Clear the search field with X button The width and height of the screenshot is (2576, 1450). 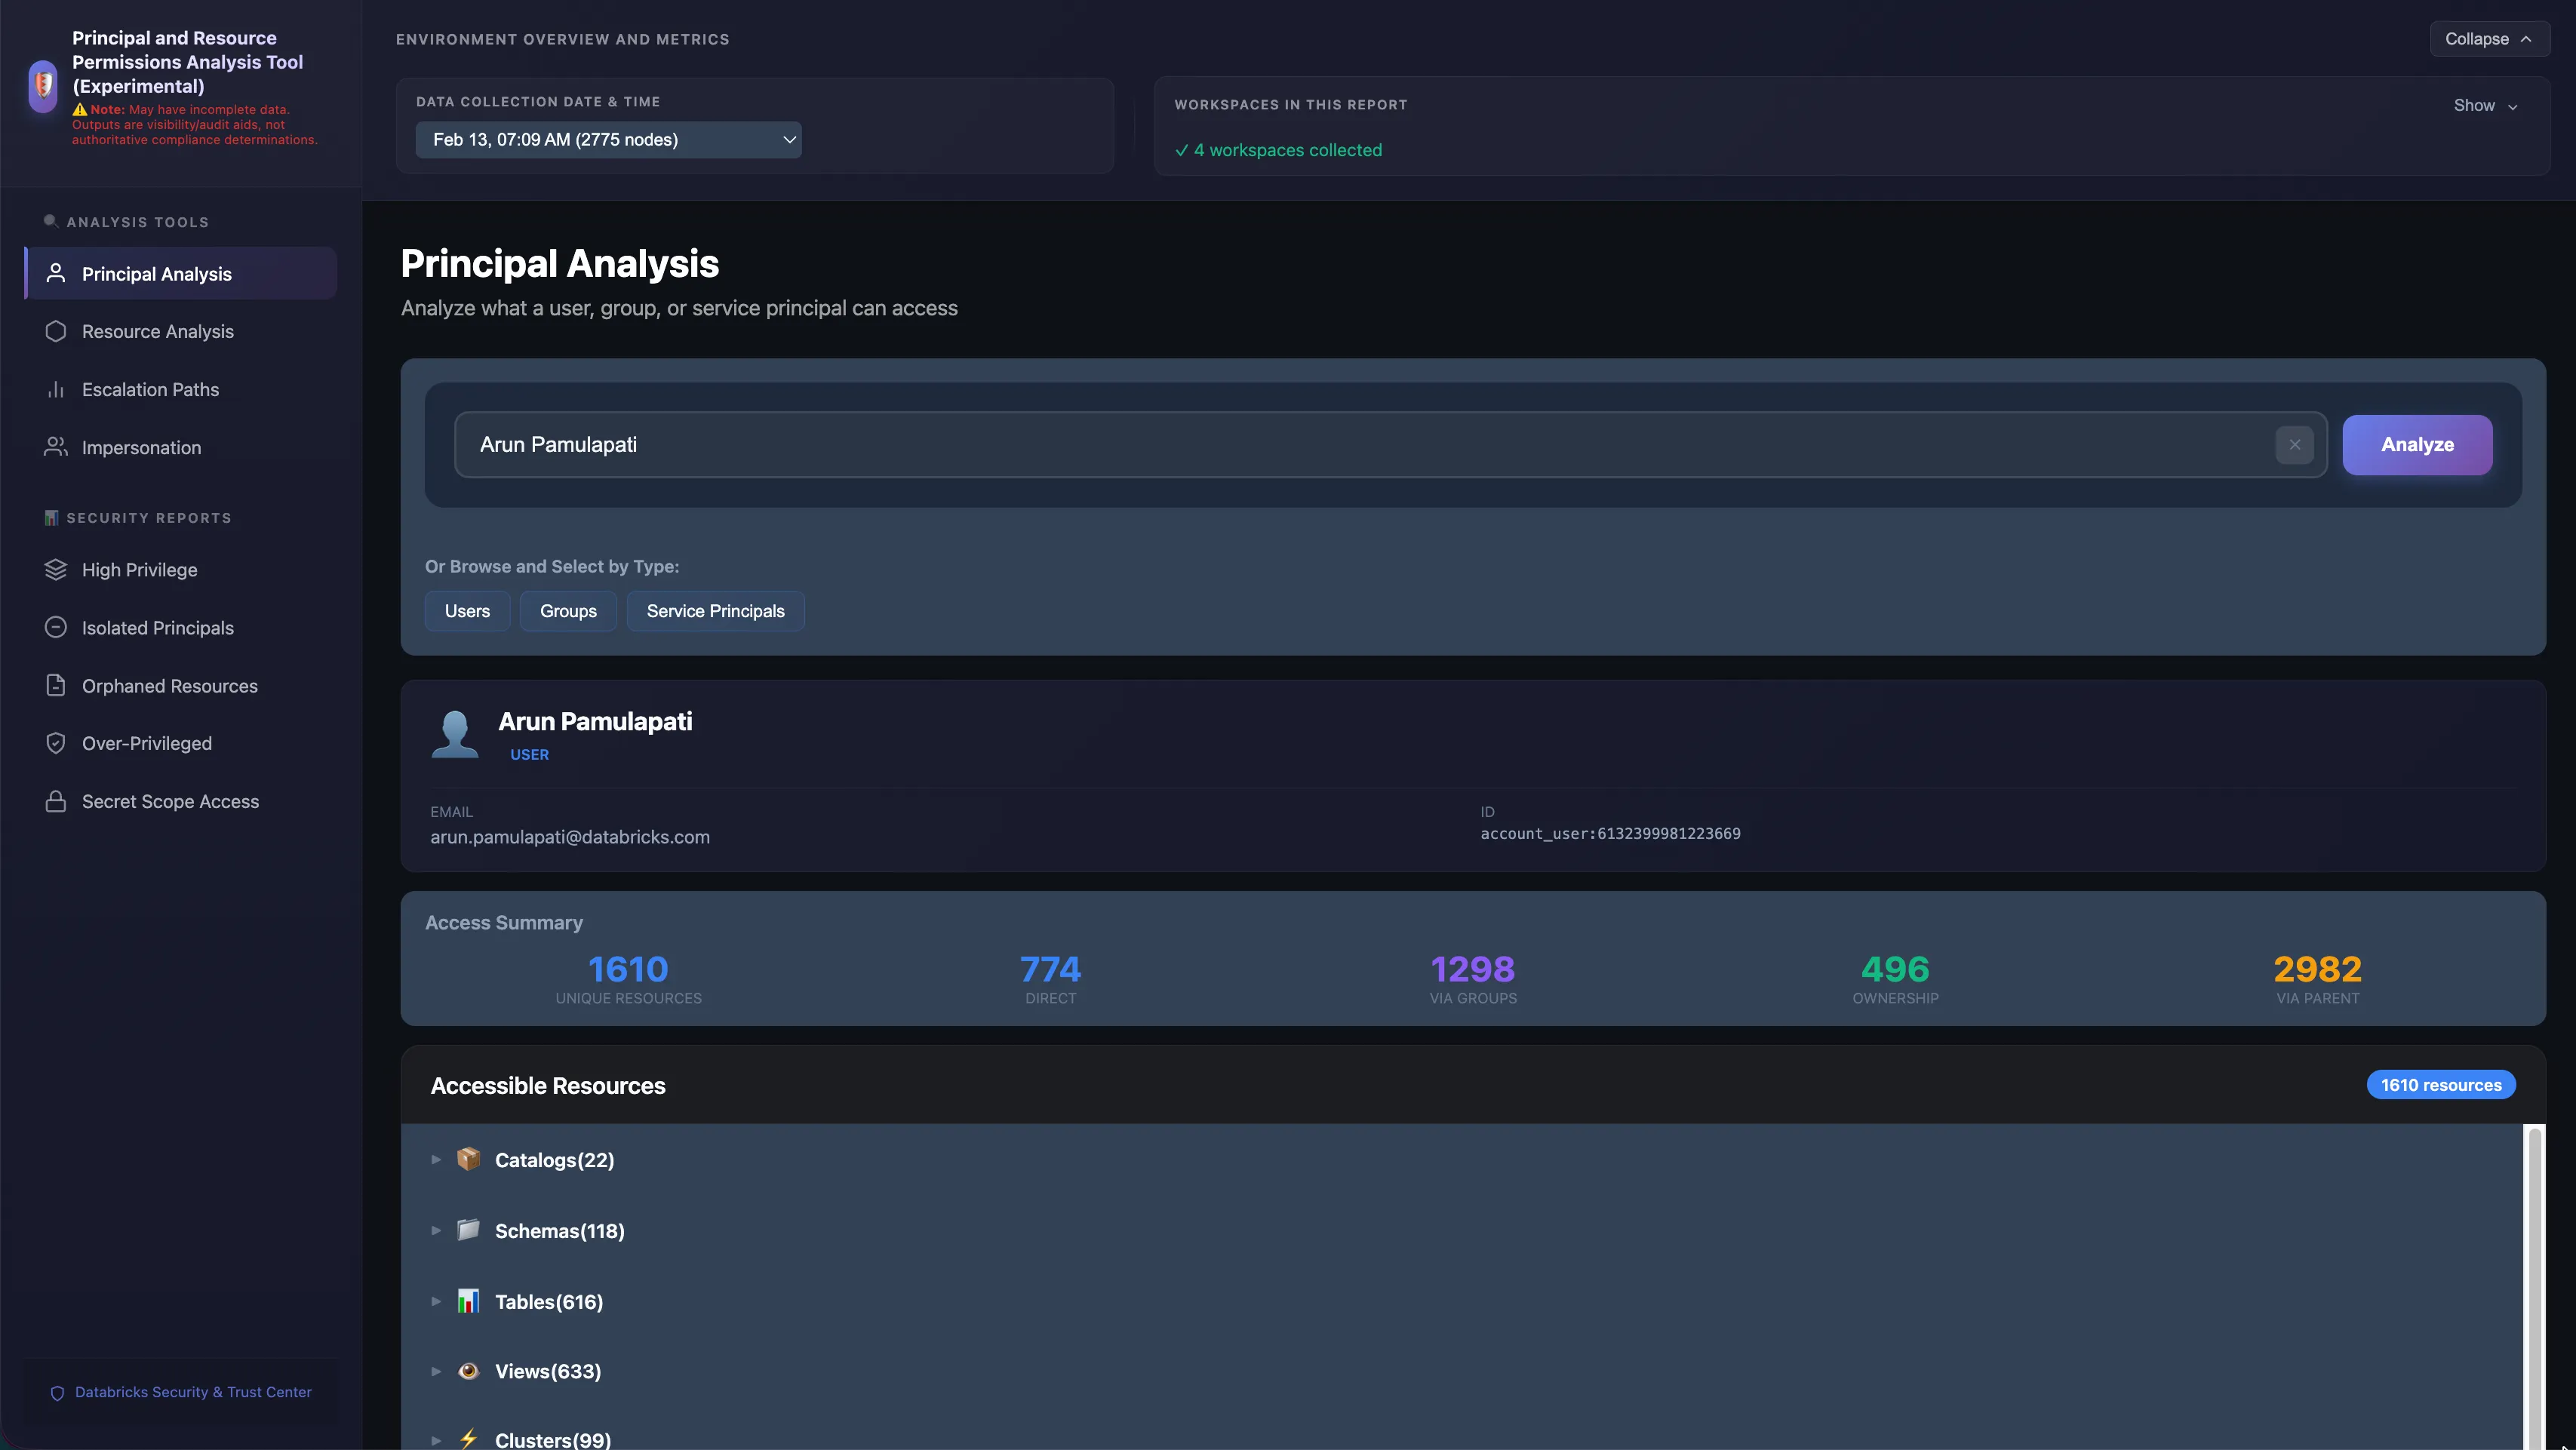tap(2294, 445)
